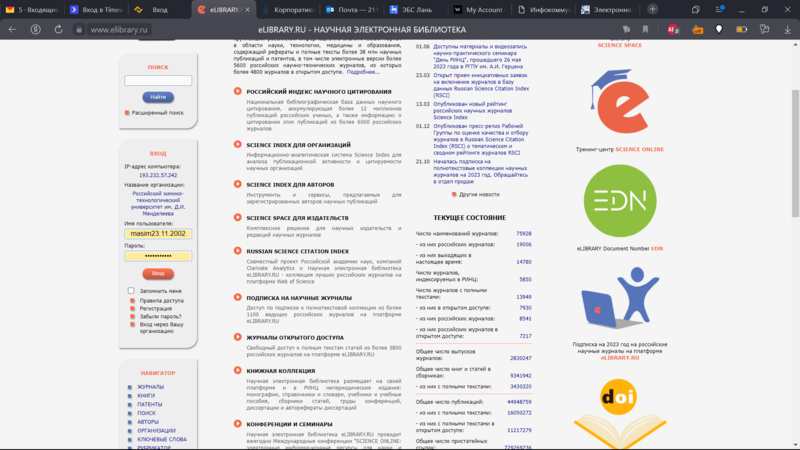Open the Регистрация link
This screenshot has height=450, width=800.
point(156,308)
